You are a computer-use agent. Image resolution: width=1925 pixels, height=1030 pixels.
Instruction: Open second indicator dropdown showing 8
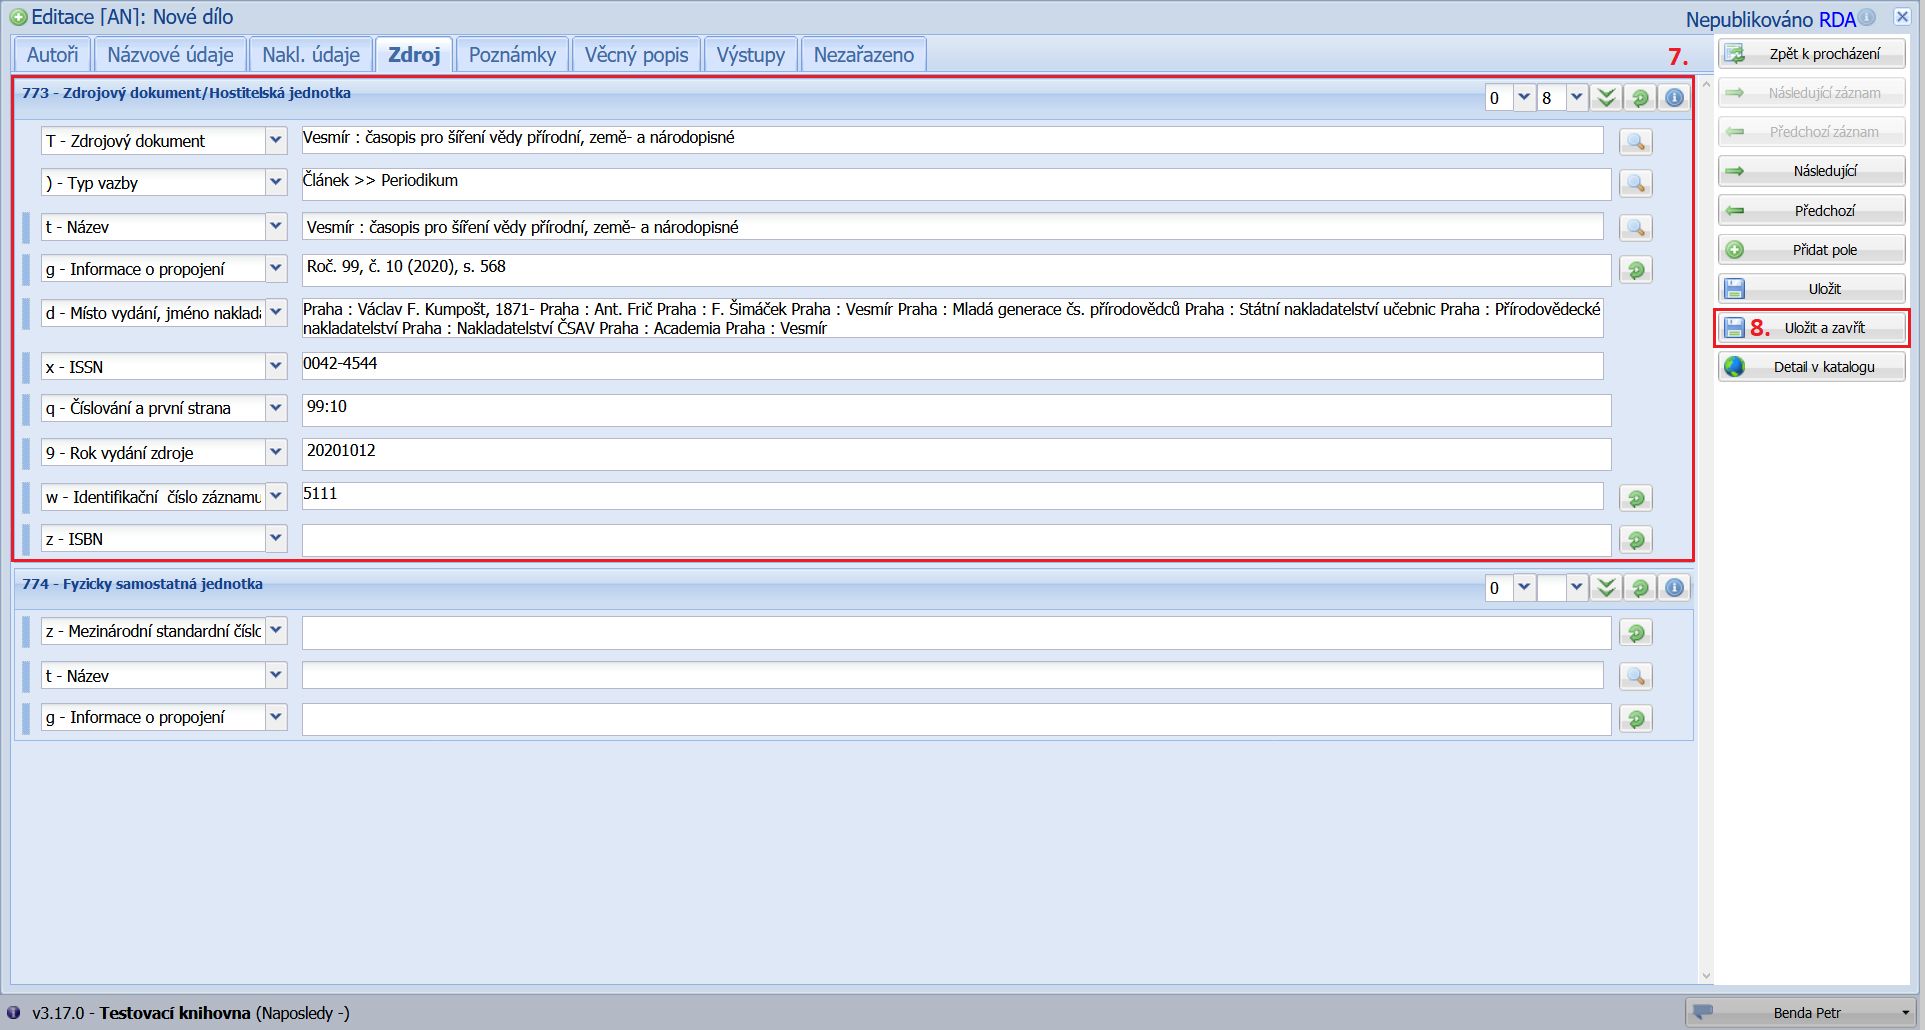point(1576,98)
